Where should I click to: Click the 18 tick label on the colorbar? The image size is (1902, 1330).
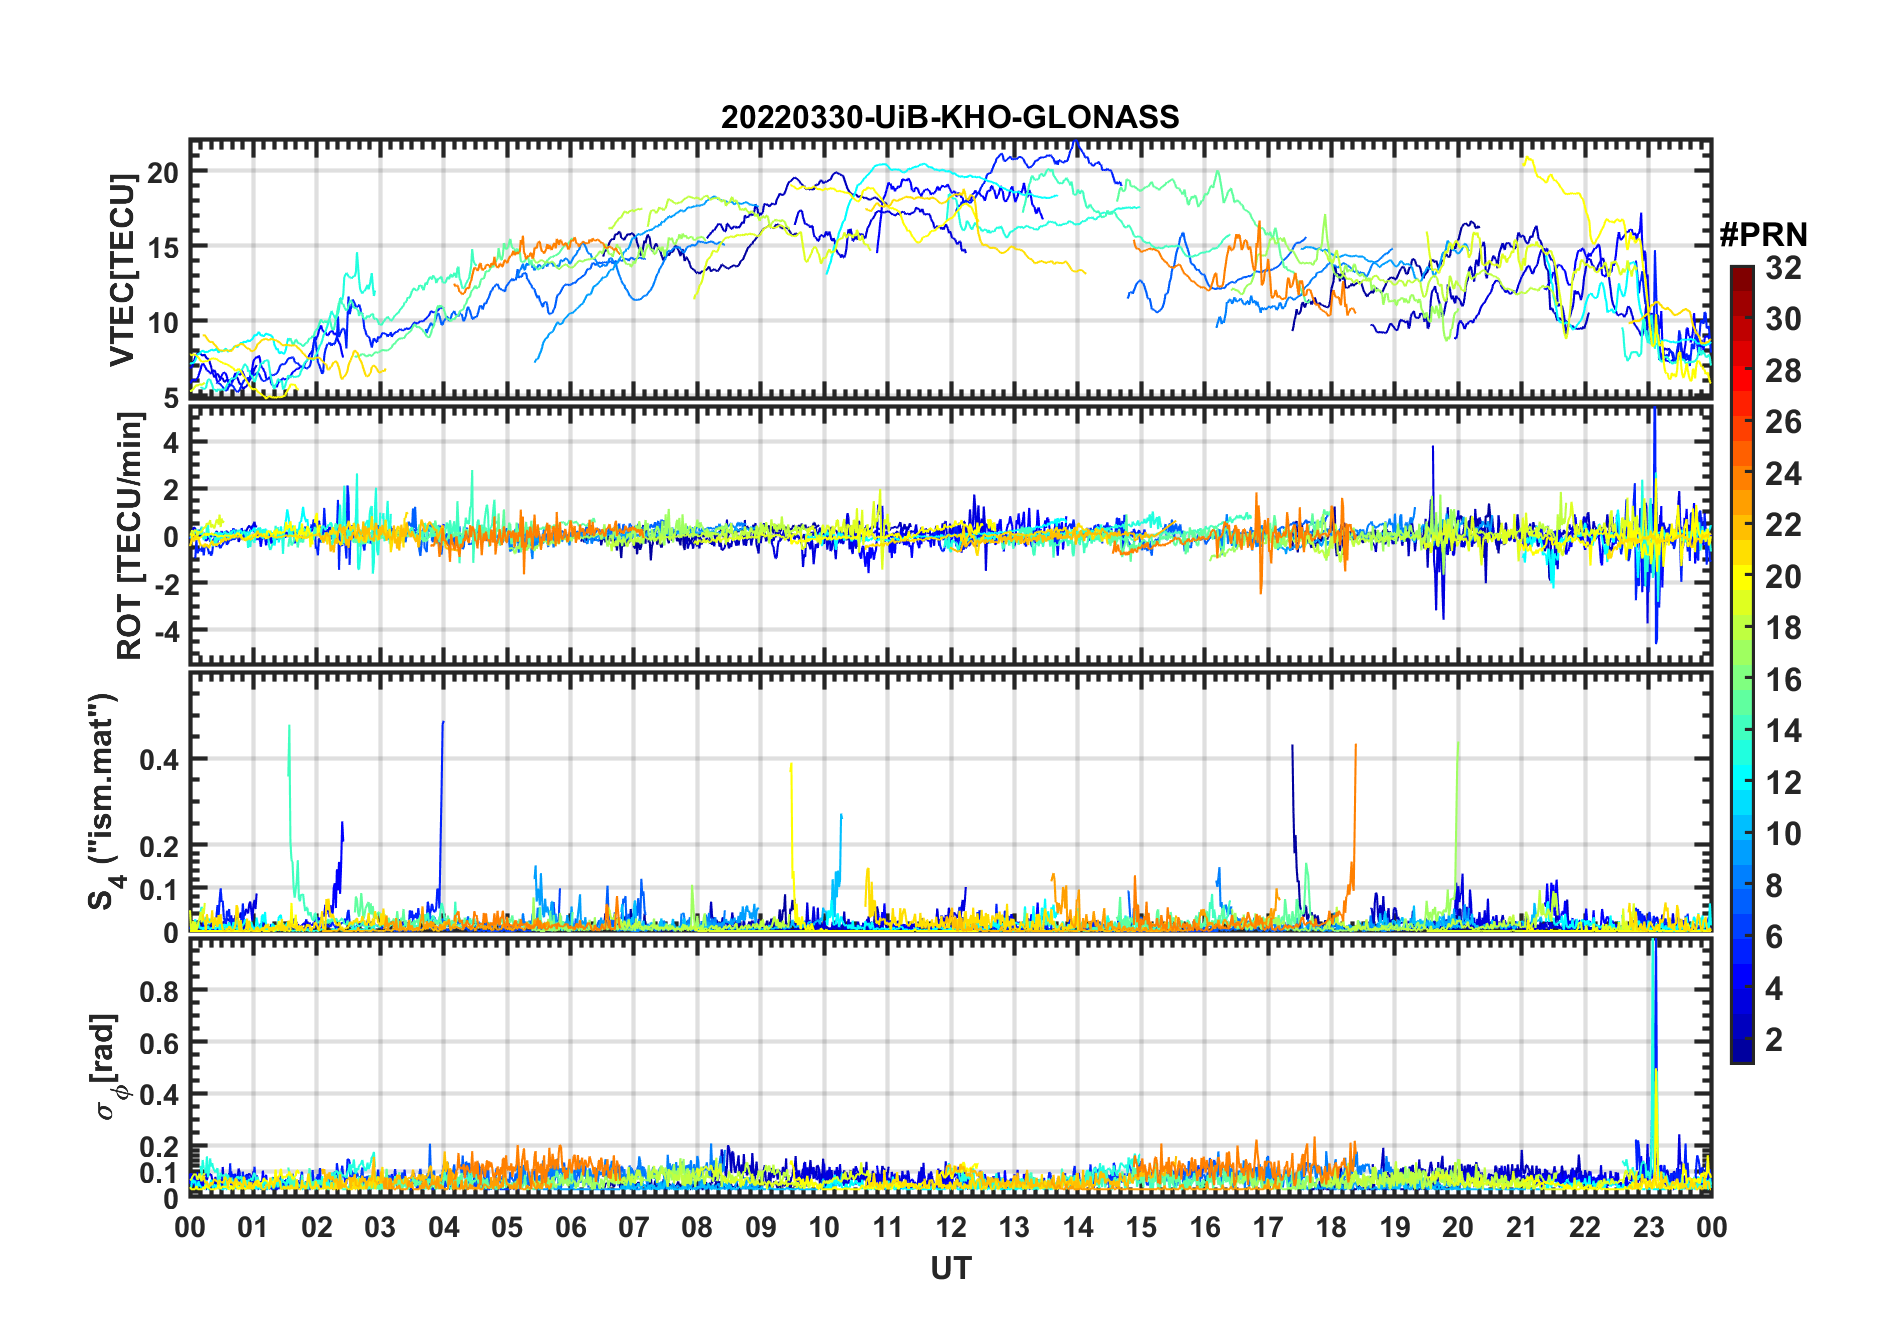pyautogui.click(x=1783, y=628)
